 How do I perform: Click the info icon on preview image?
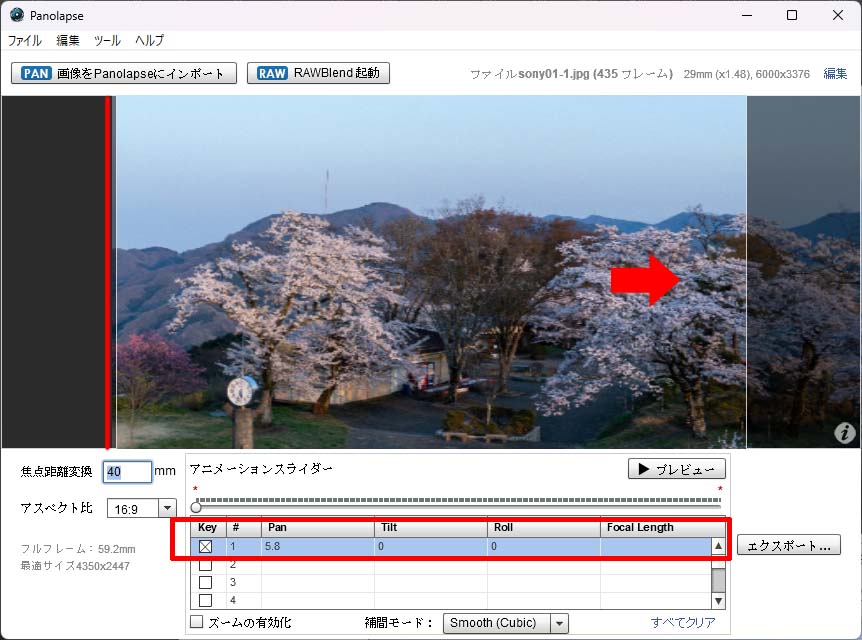point(845,433)
